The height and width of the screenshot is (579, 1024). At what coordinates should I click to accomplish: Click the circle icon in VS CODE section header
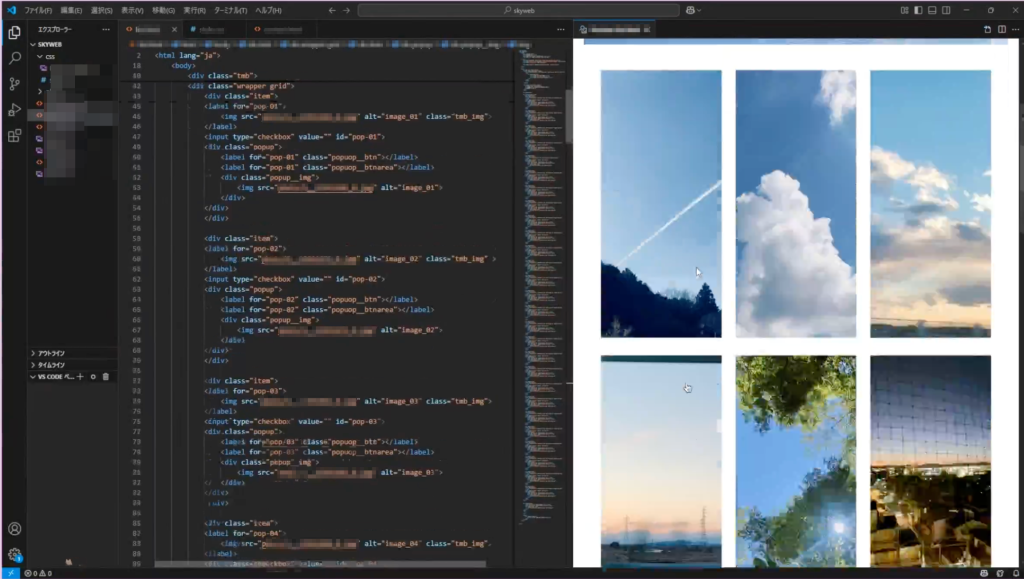[93, 377]
